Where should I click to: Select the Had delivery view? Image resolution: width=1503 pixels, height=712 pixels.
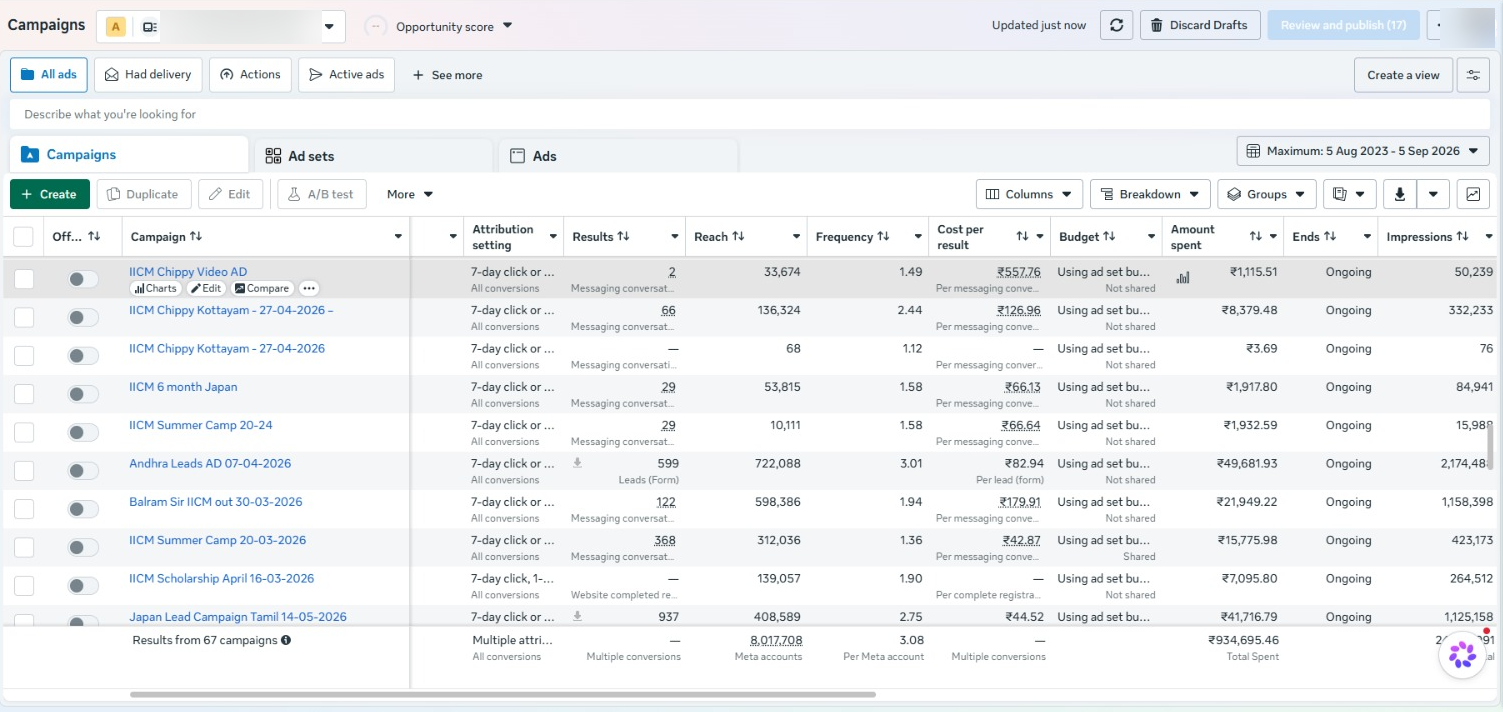click(x=149, y=75)
